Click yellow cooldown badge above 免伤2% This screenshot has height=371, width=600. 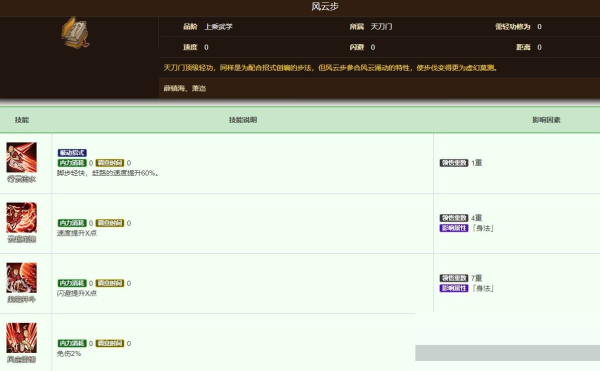point(110,343)
